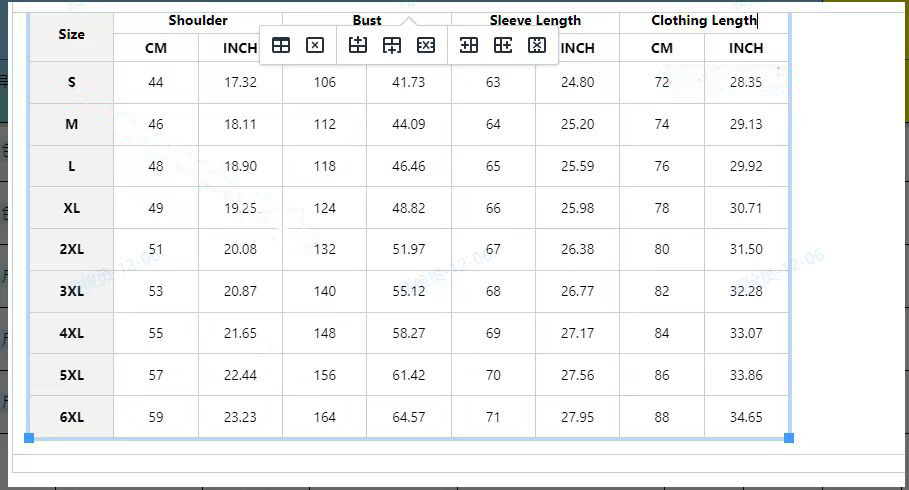Insert a row above via toolbar icon

point(358,45)
